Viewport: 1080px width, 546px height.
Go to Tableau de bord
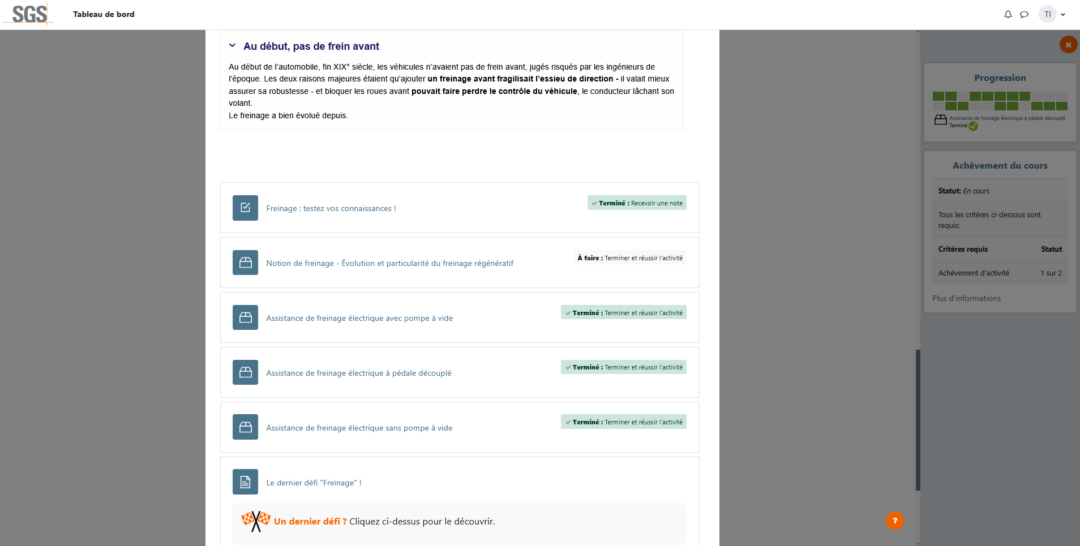click(x=104, y=14)
